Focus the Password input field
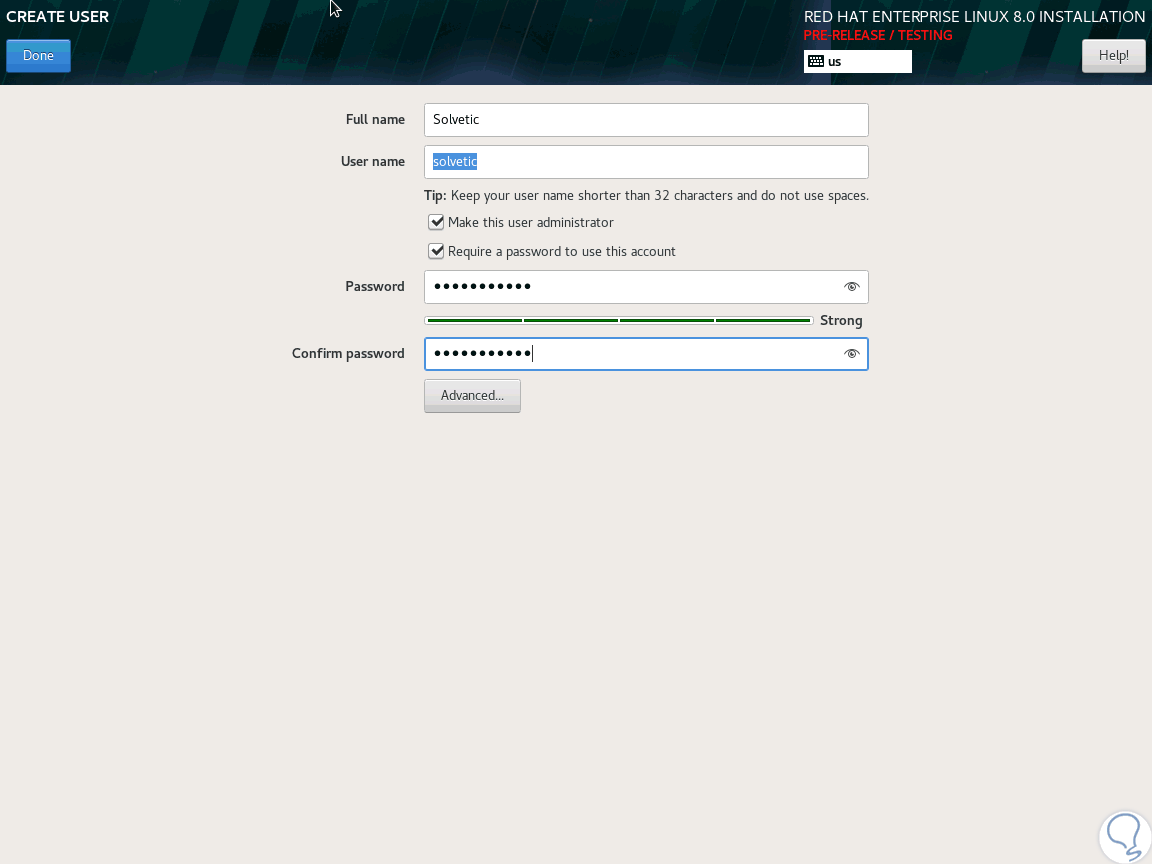This screenshot has height=864, width=1152. (646, 287)
